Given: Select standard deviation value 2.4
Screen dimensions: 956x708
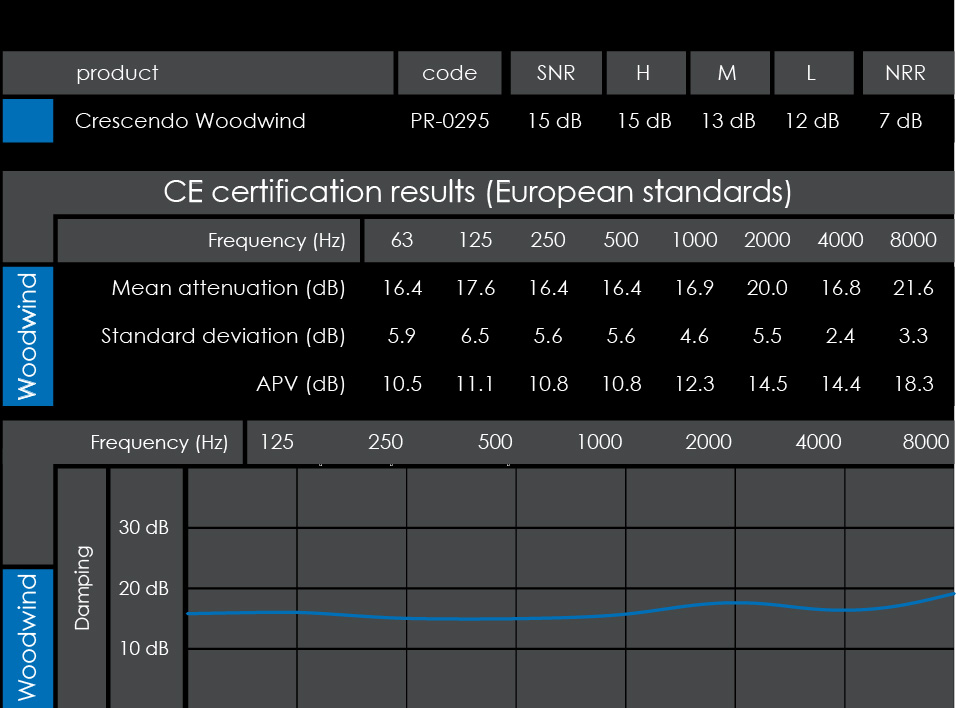Looking at the screenshot, I should pos(840,336).
